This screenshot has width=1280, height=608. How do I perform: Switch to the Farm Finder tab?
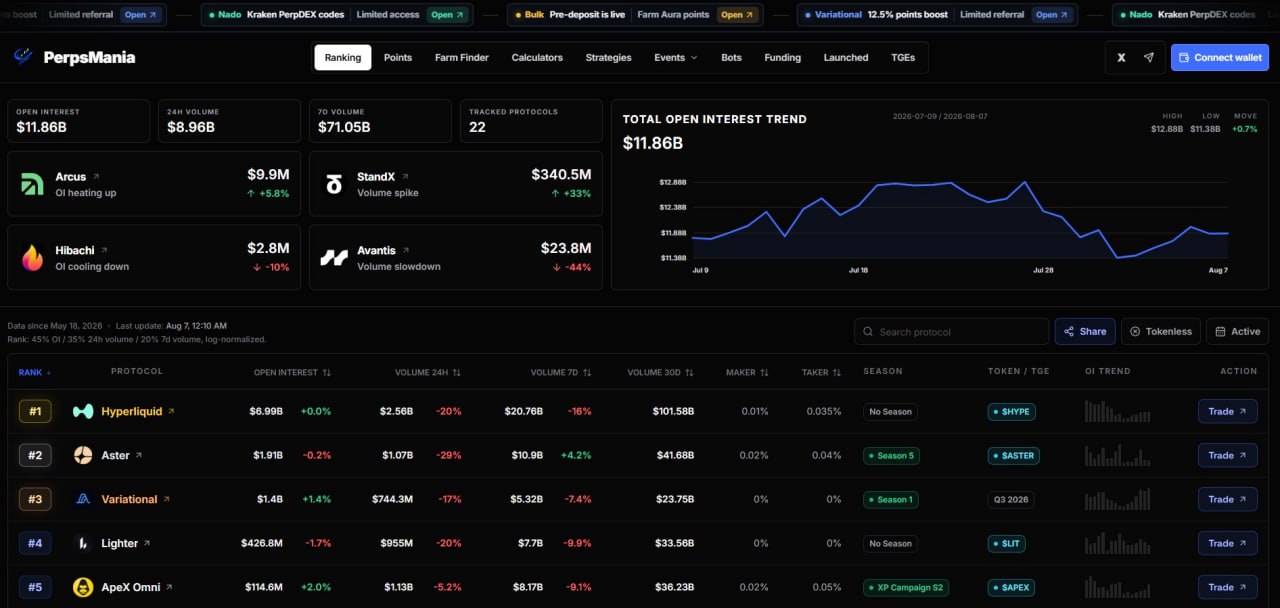[462, 58]
